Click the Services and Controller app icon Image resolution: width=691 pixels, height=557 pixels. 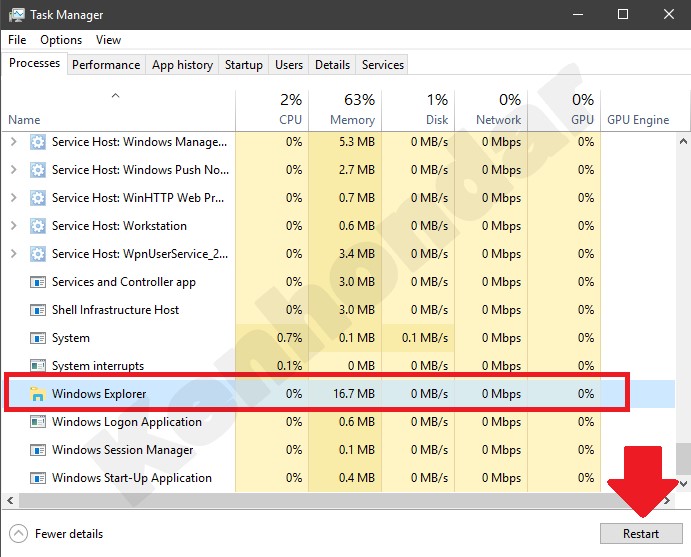point(38,282)
